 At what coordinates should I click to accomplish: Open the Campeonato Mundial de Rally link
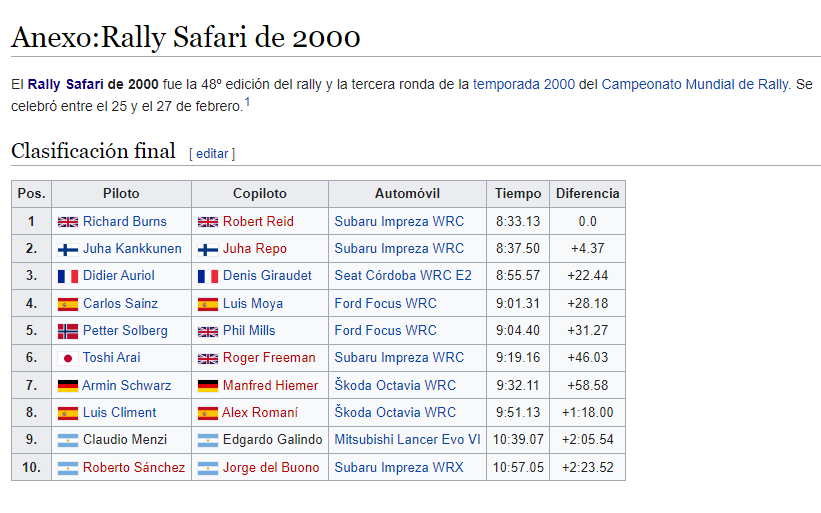coord(695,84)
